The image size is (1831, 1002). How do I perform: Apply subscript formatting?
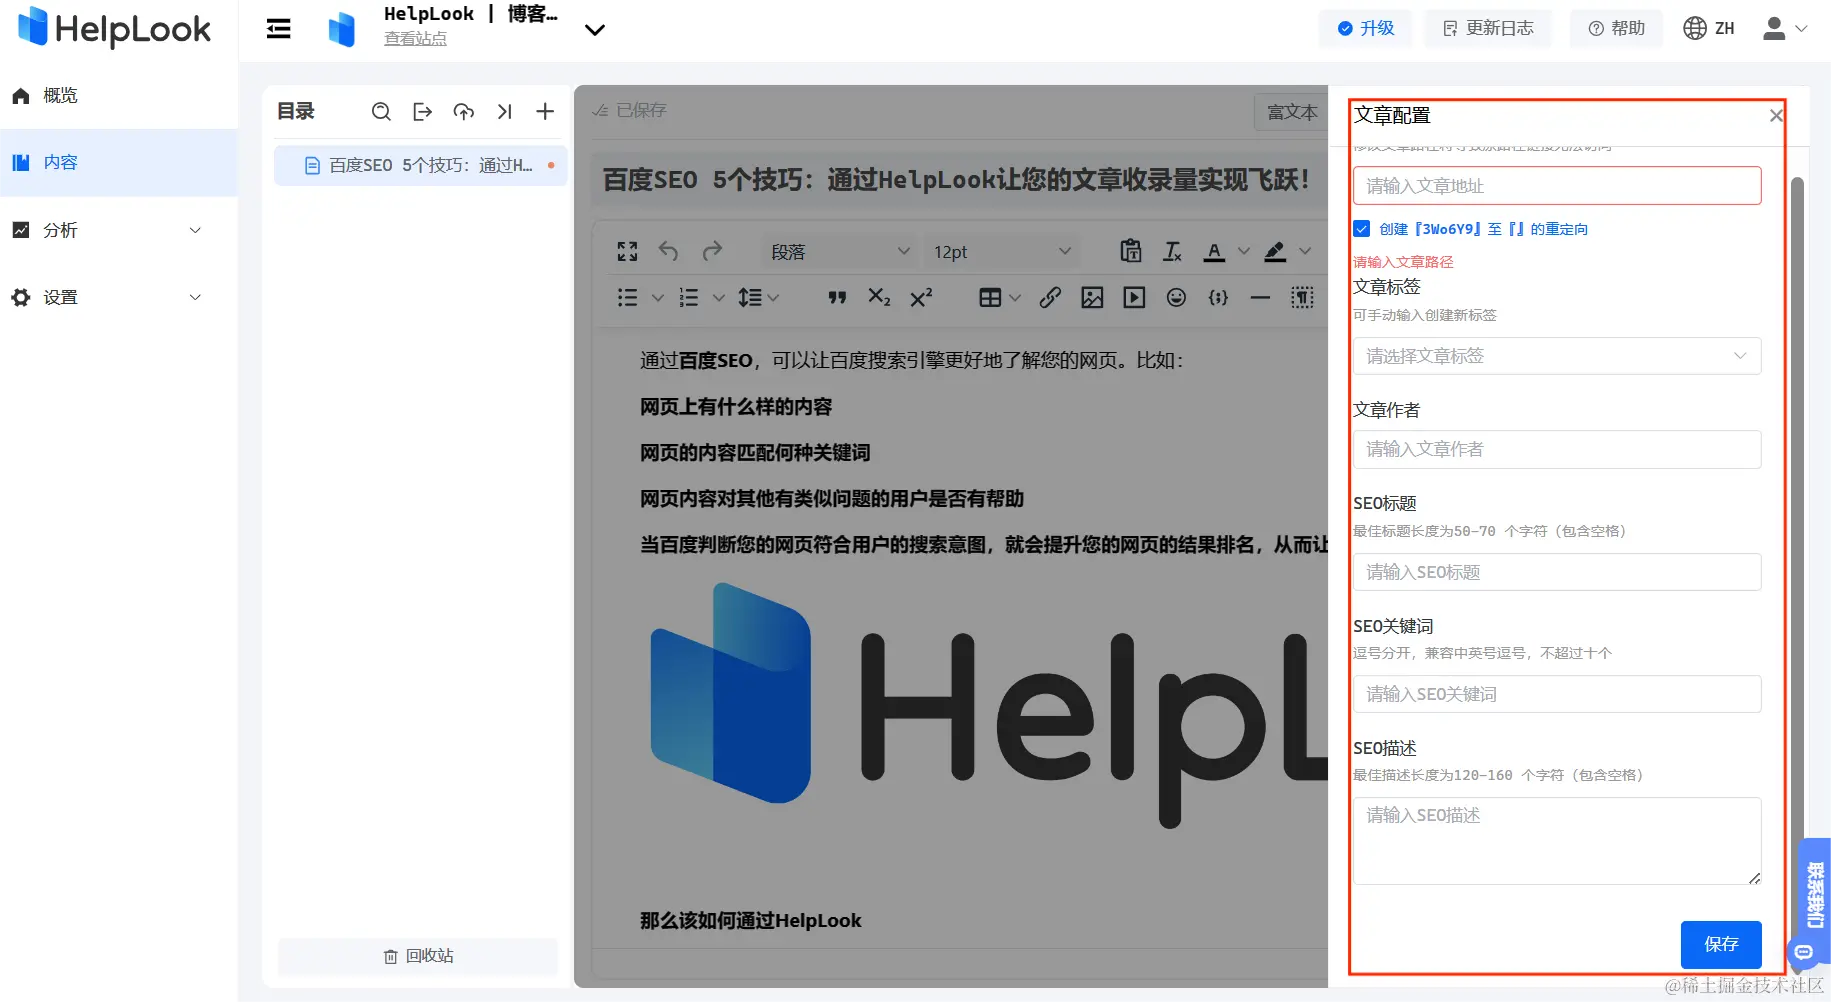(x=879, y=297)
